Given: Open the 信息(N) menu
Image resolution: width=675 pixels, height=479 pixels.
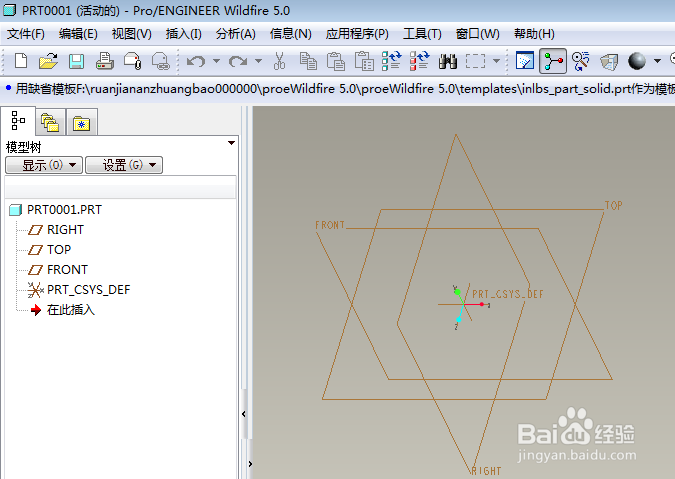Looking at the screenshot, I should pyautogui.click(x=290, y=34).
